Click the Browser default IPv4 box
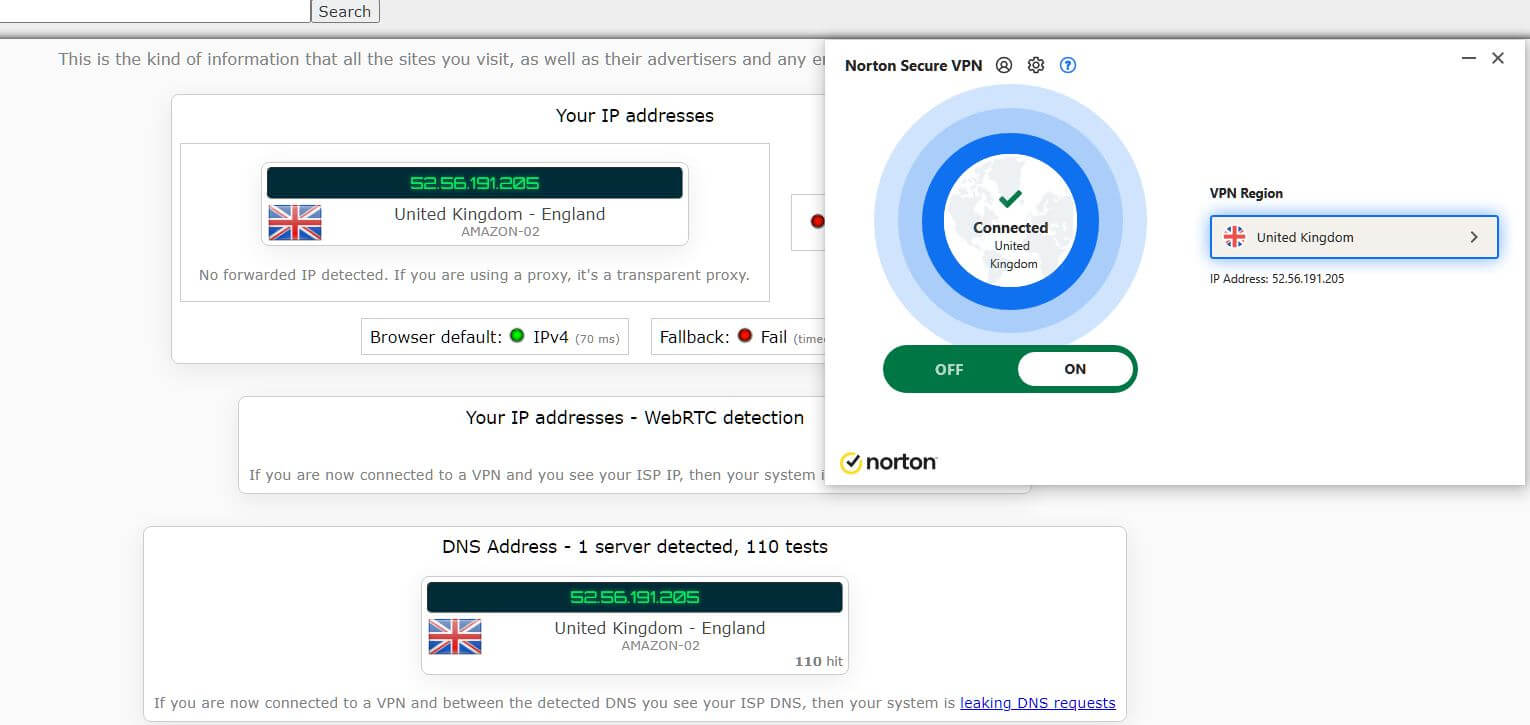Screen dimensions: 1530x725 point(495,337)
